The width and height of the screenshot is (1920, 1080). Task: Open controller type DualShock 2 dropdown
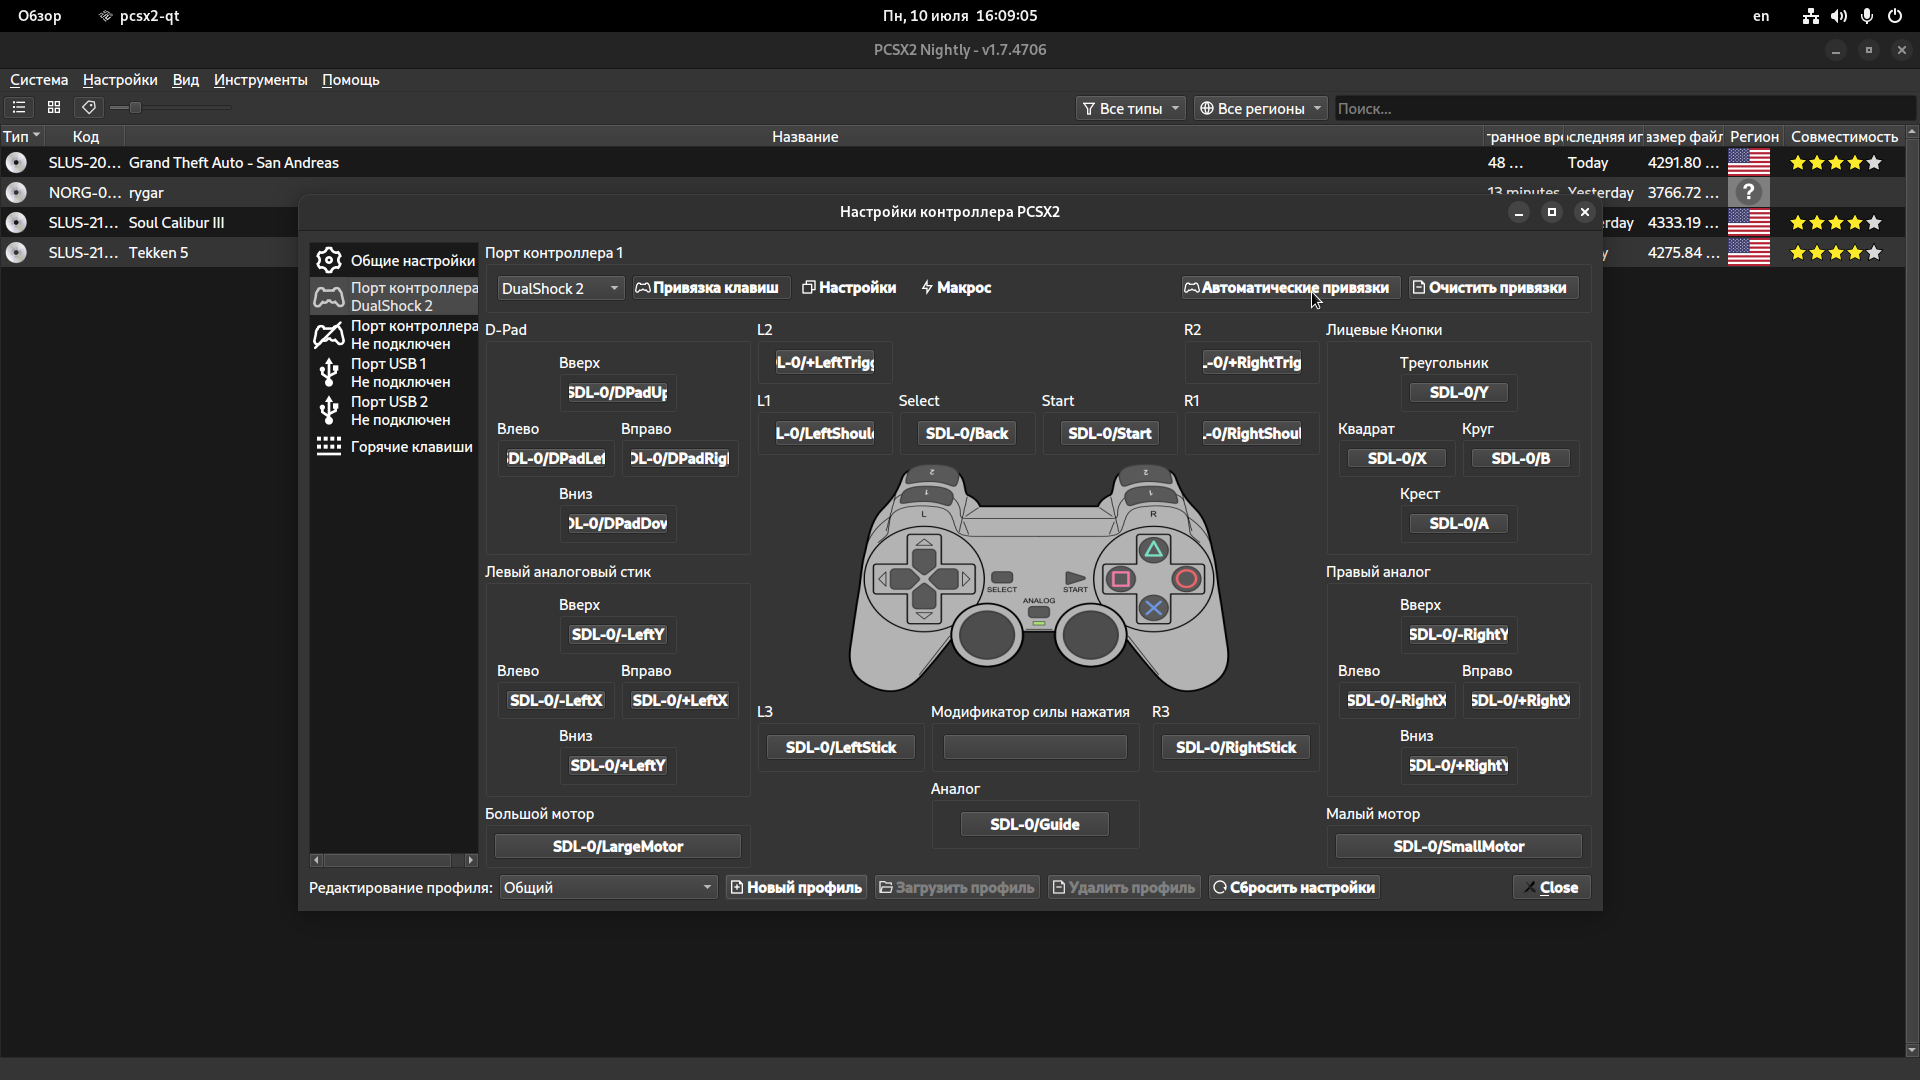[560, 288]
